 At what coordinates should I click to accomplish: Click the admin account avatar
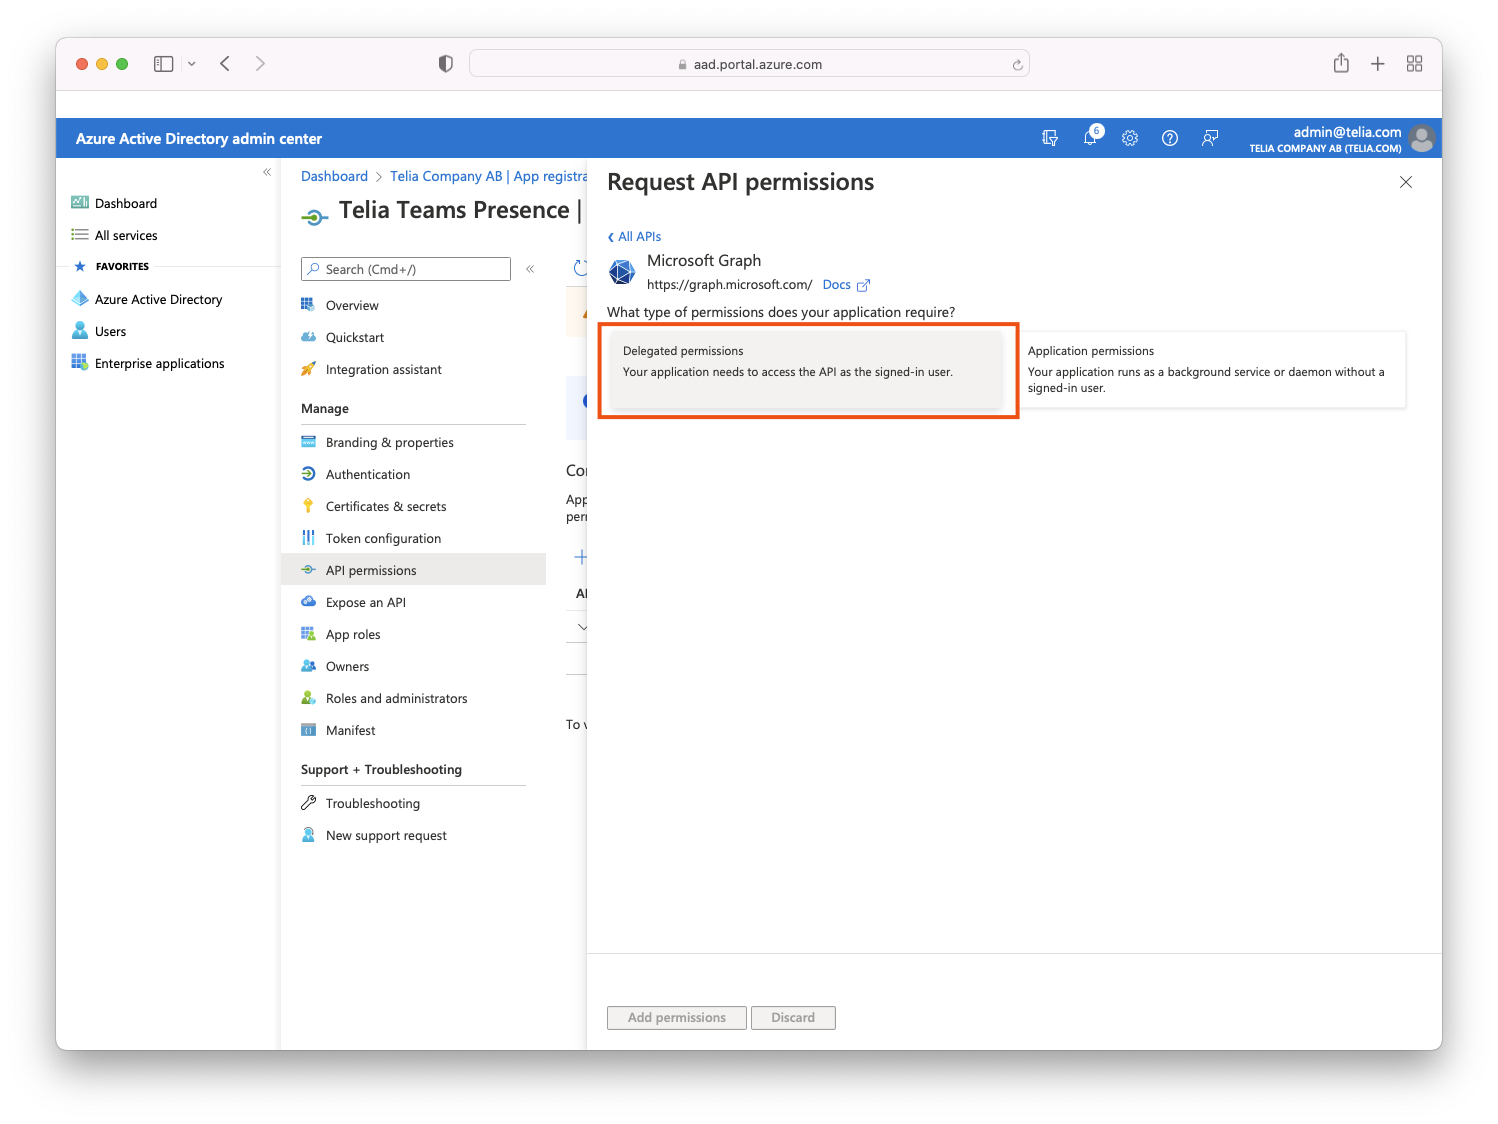click(x=1421, y=139)
